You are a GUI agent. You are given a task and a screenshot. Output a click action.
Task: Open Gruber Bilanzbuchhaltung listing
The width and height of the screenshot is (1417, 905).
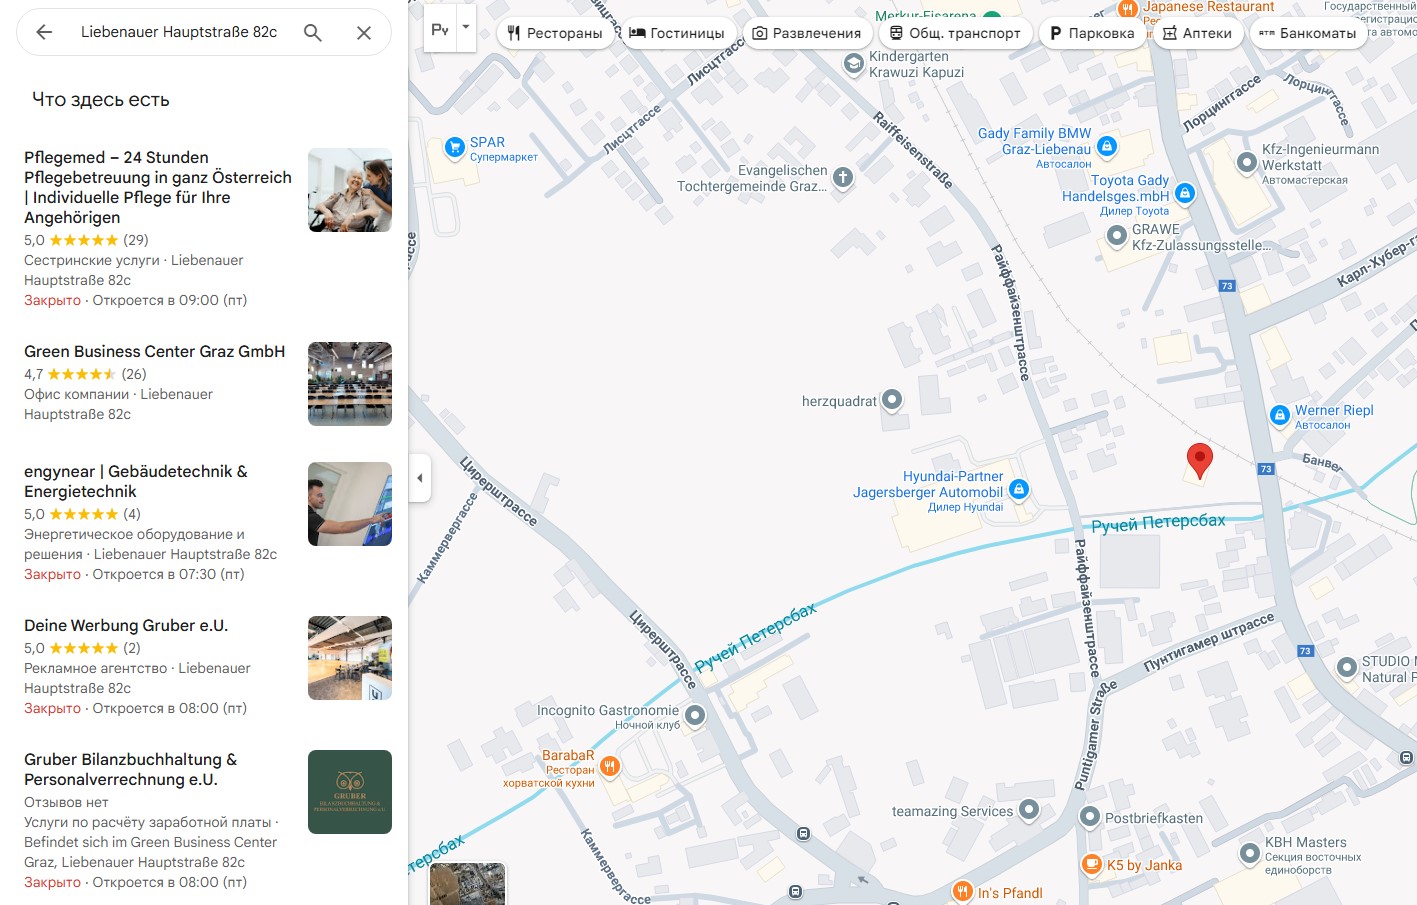coord(131,769)
